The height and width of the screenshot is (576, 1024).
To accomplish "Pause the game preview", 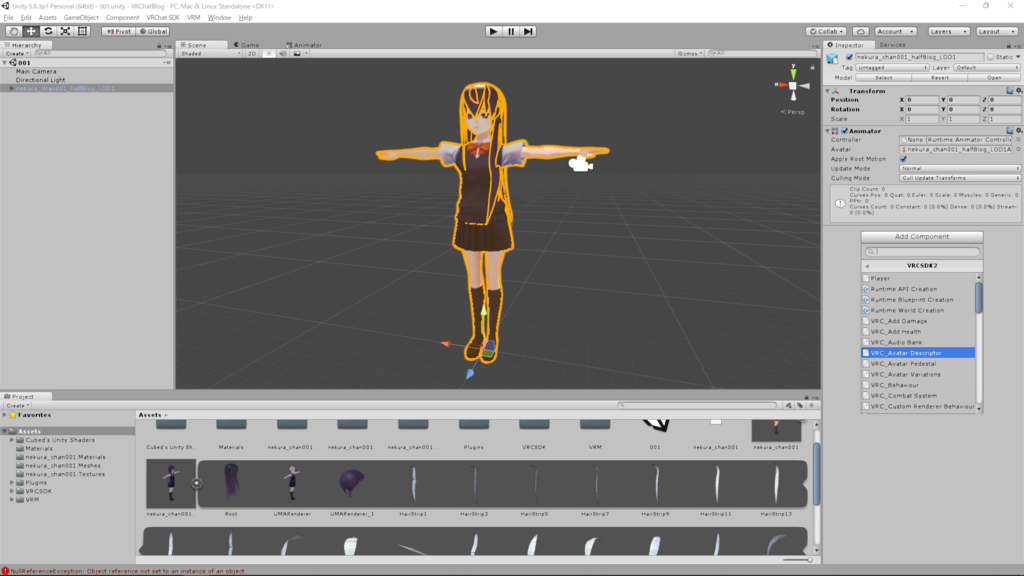I will tap(511, 31).
